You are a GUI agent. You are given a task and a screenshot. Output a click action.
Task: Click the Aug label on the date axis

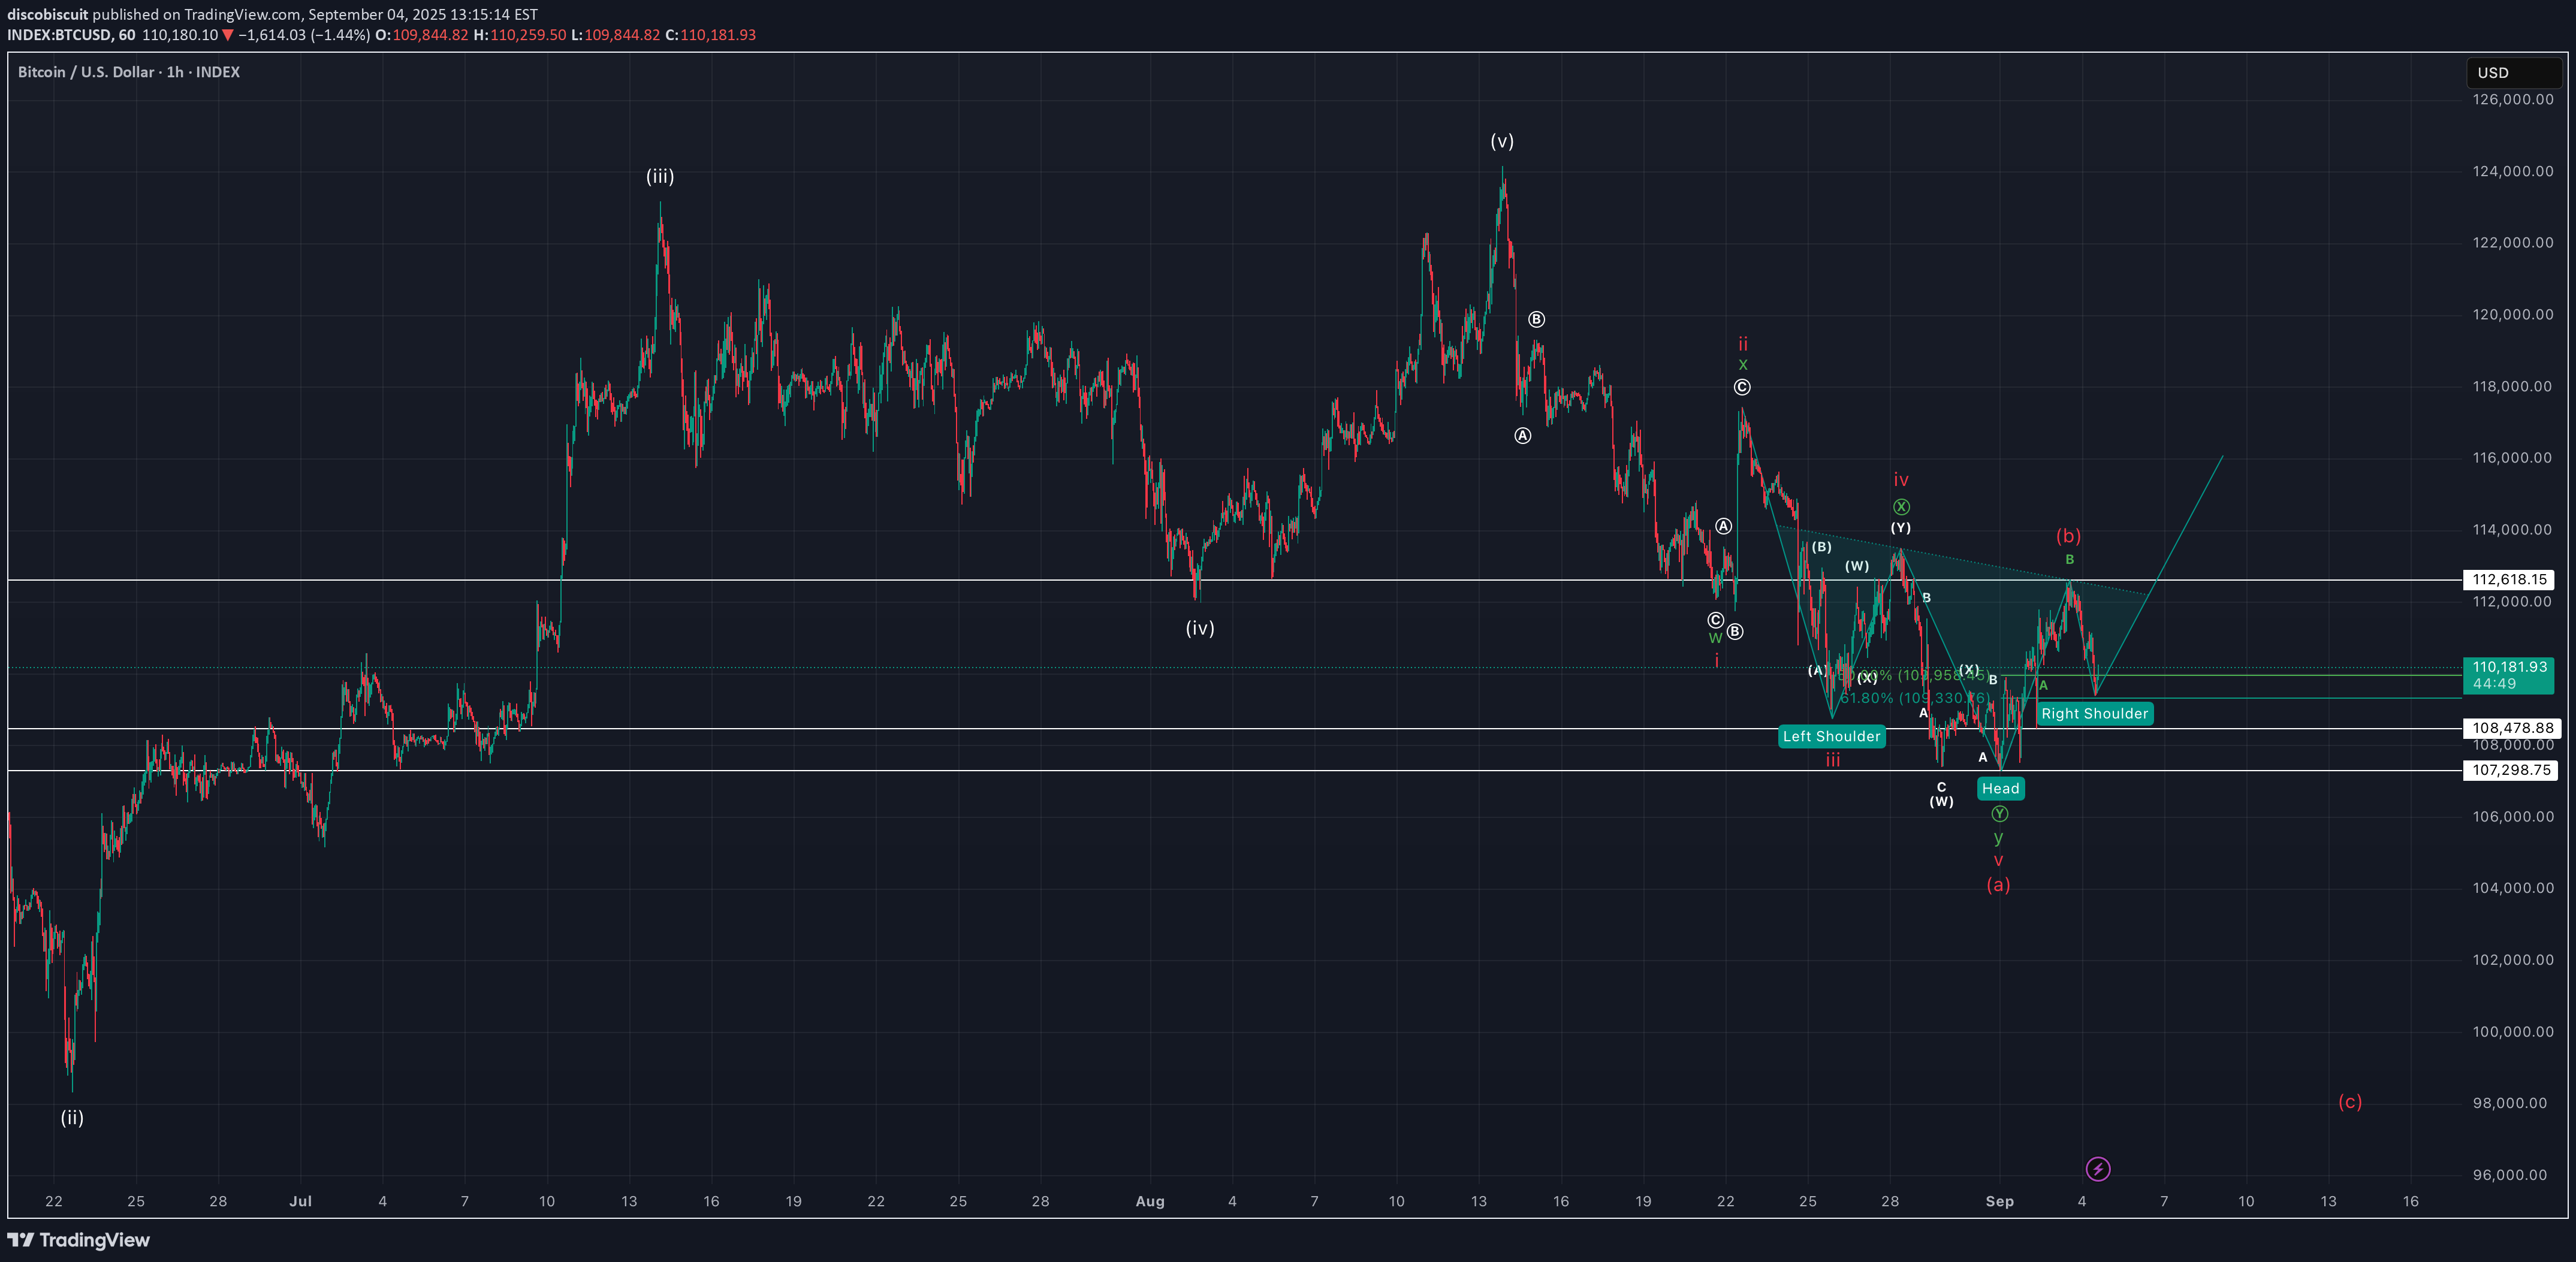[x=1150, y=1202]
